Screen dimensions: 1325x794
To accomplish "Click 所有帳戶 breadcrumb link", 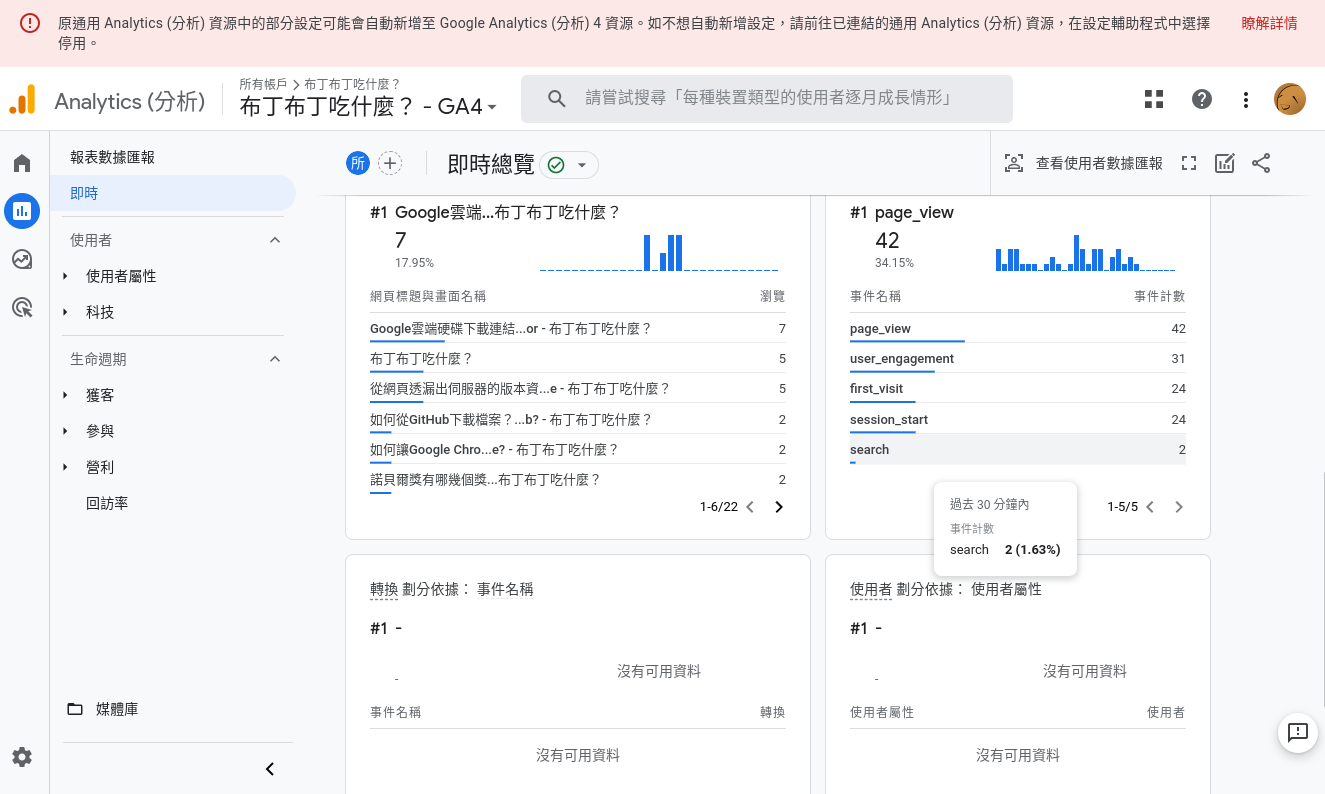I will 263,84.
